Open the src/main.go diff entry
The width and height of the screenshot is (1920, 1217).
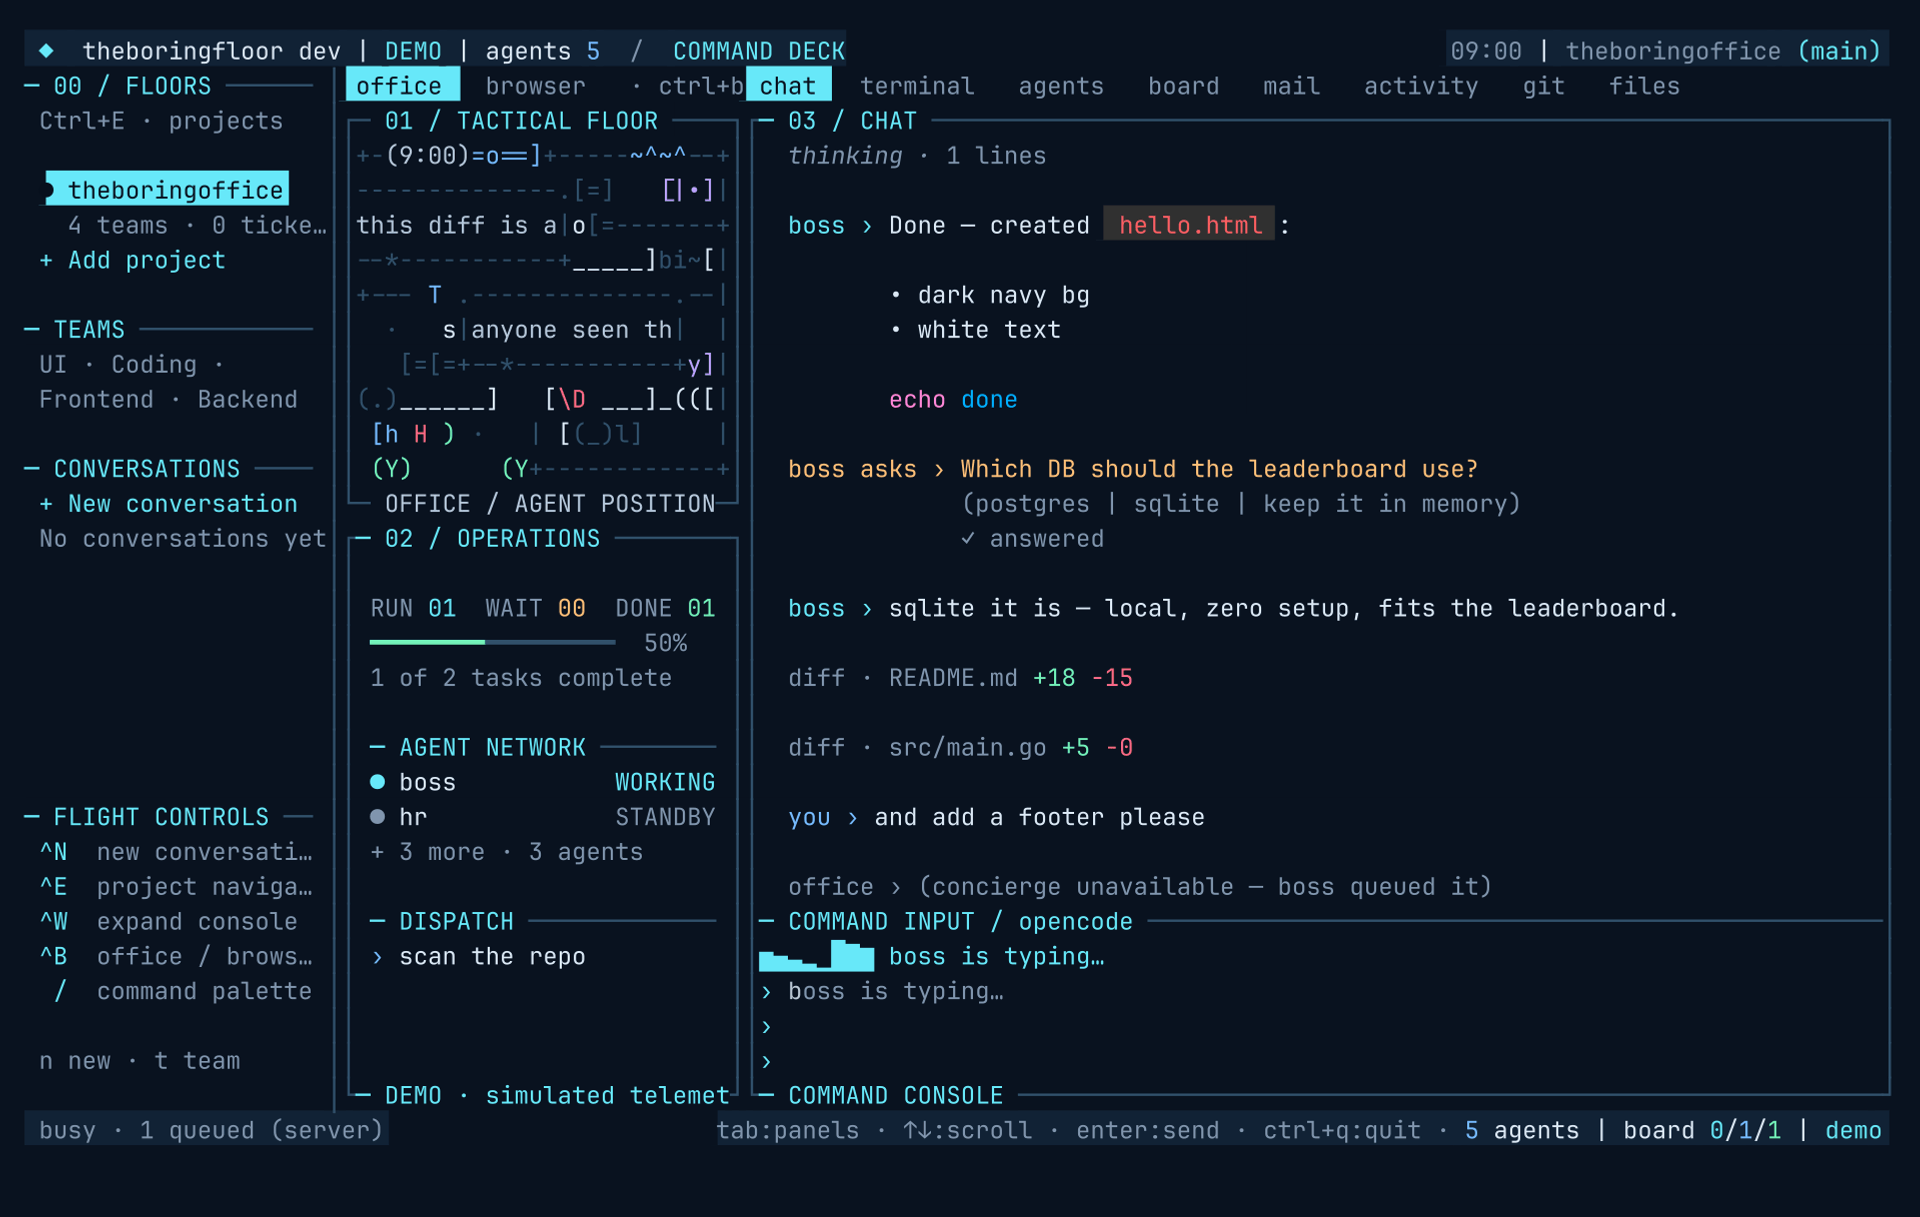[960, 748]
